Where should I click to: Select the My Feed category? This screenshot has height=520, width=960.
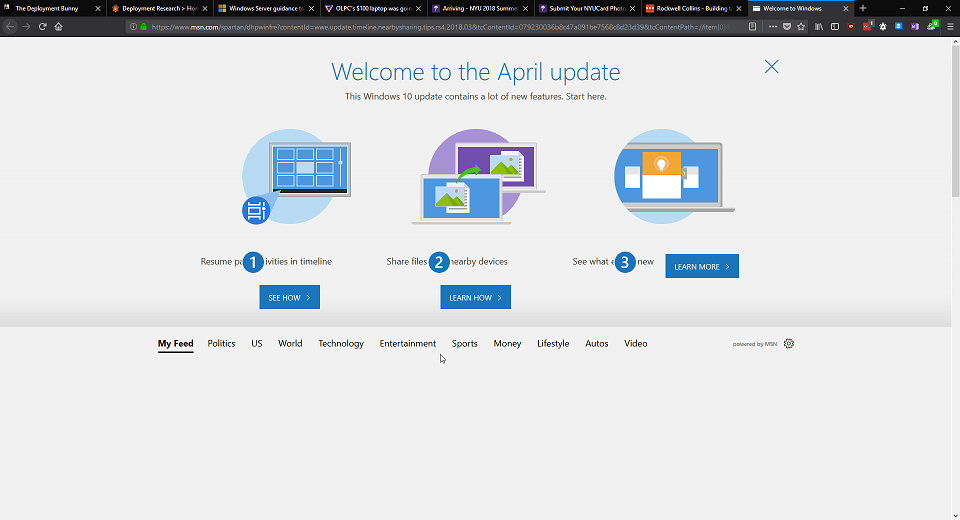point(175,344)
